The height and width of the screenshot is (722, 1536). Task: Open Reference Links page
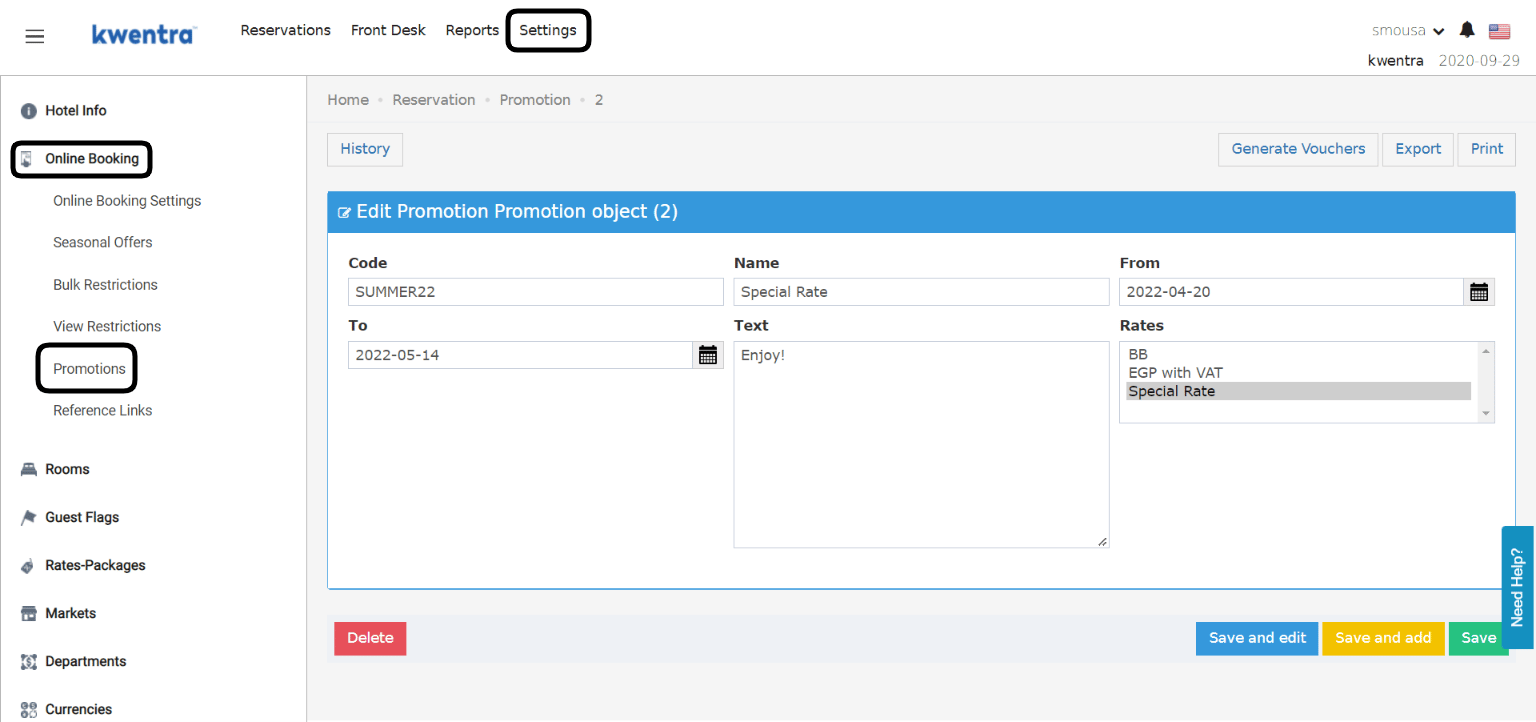[103, 411]
